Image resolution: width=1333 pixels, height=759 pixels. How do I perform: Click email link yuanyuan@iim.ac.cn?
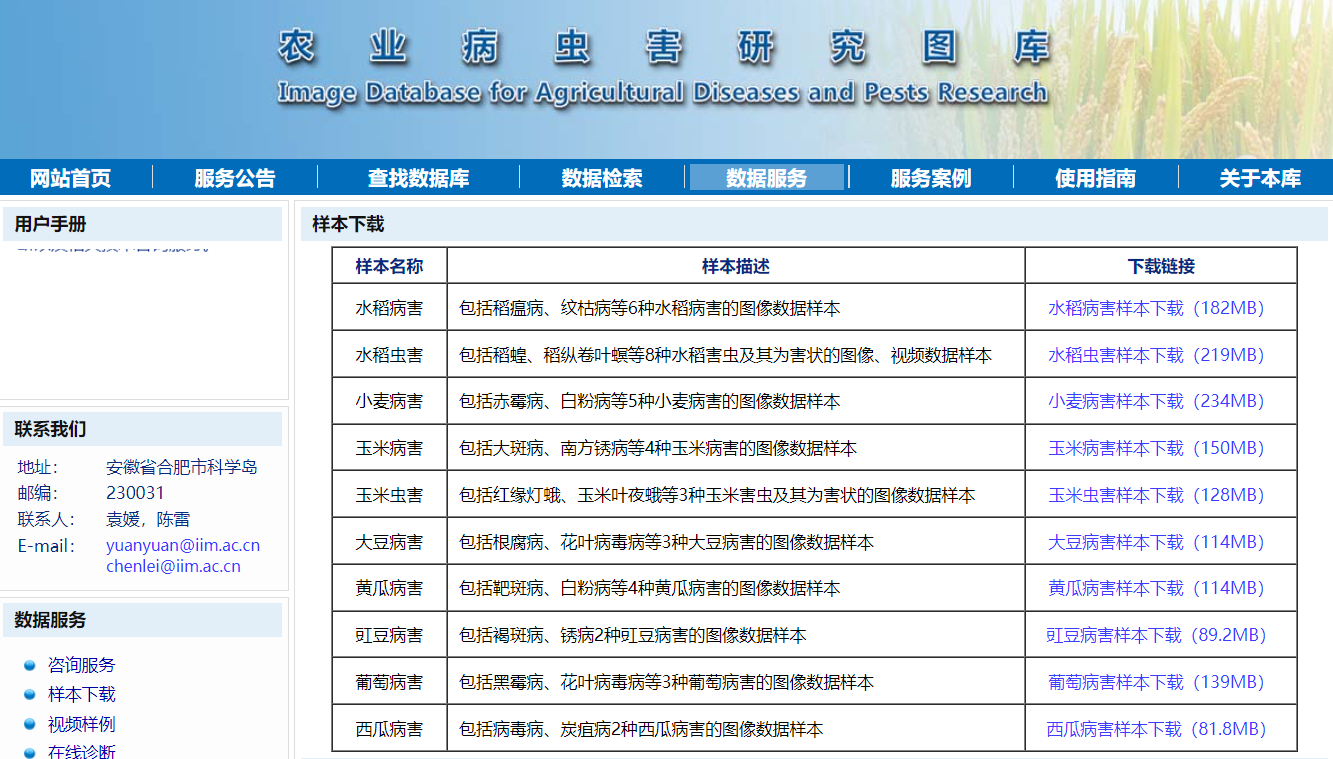183,545
